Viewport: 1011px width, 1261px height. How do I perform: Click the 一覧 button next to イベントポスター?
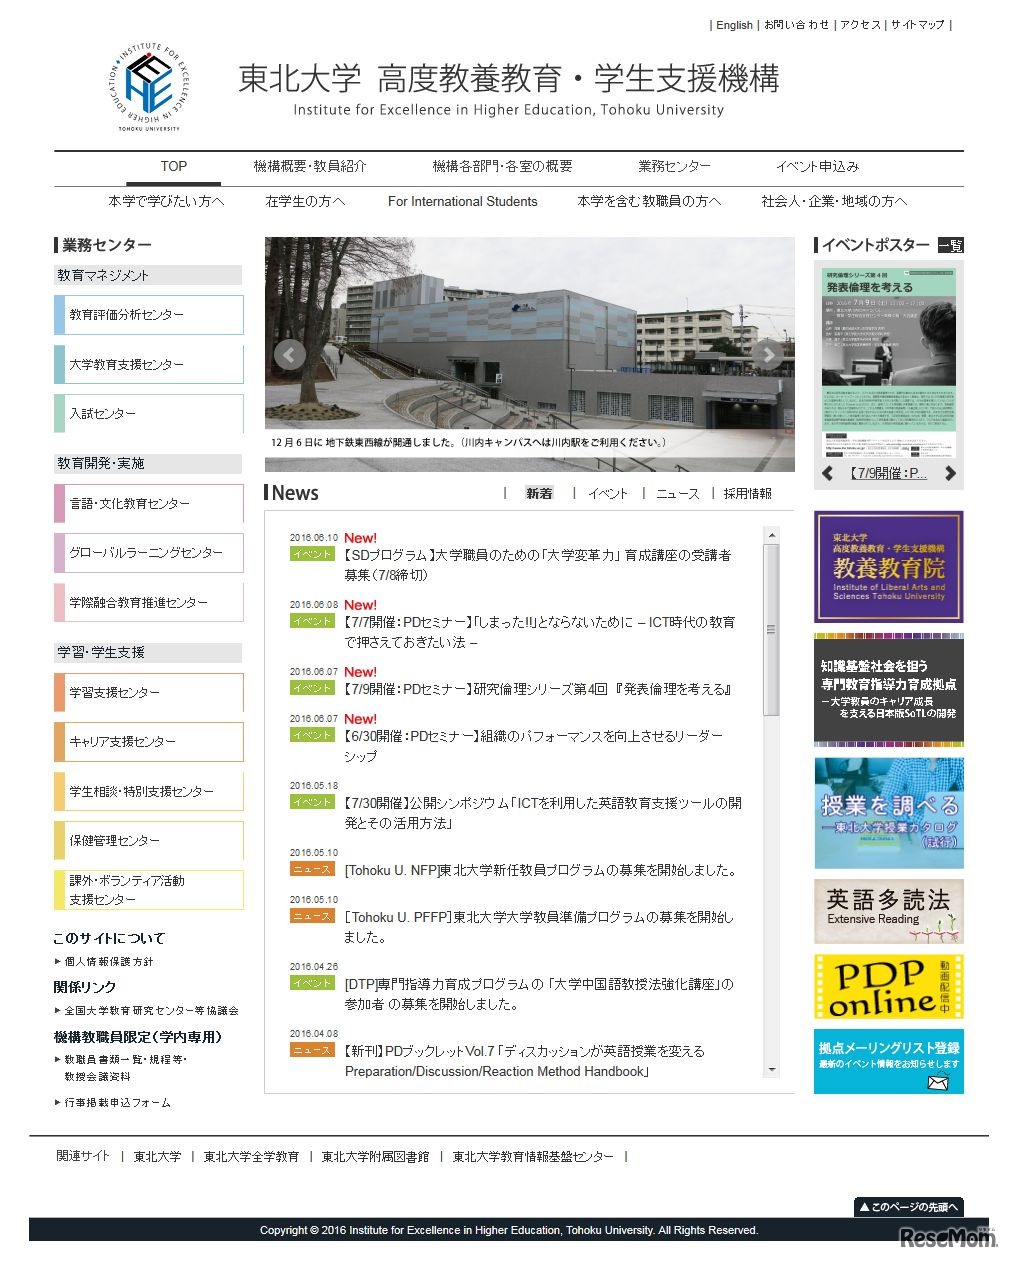(x=952, y=245)
